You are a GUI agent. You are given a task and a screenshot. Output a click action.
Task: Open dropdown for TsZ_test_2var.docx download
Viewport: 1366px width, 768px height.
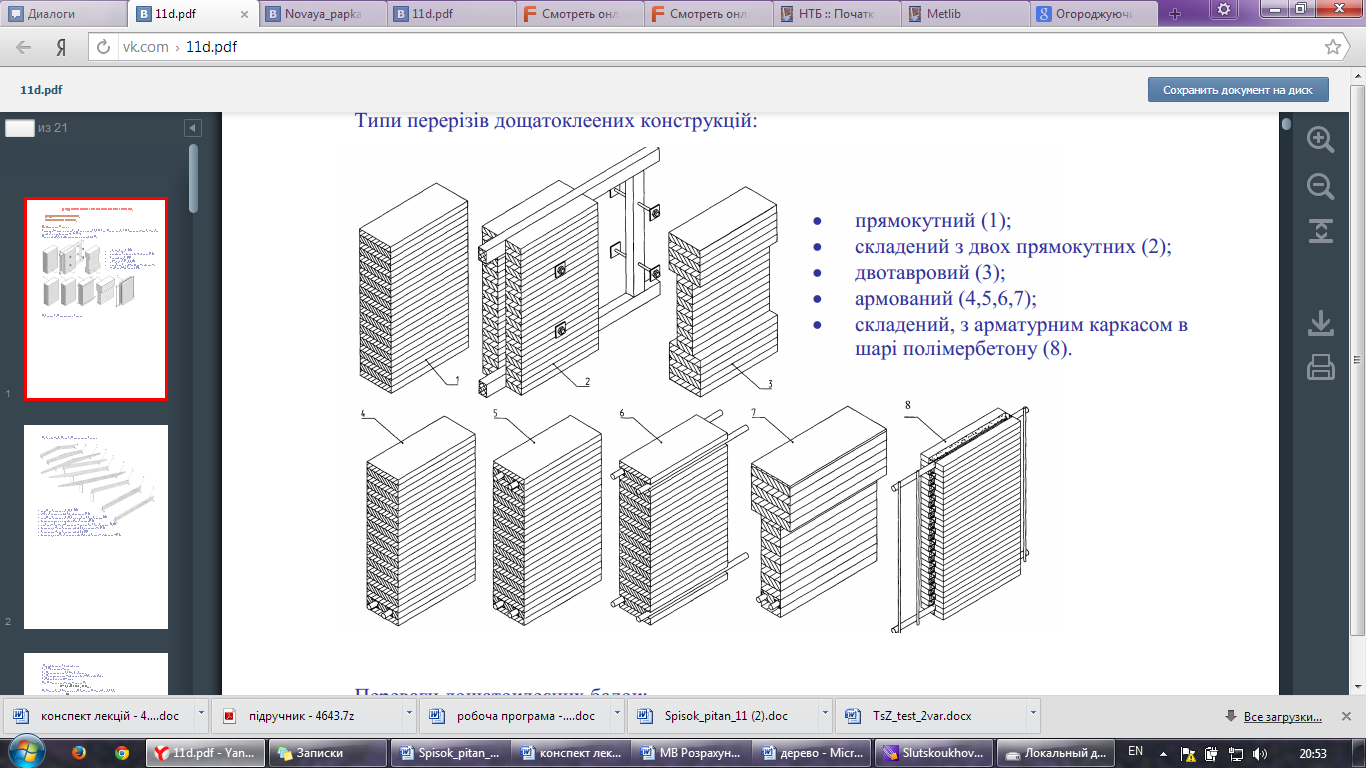pos(1032,716)
